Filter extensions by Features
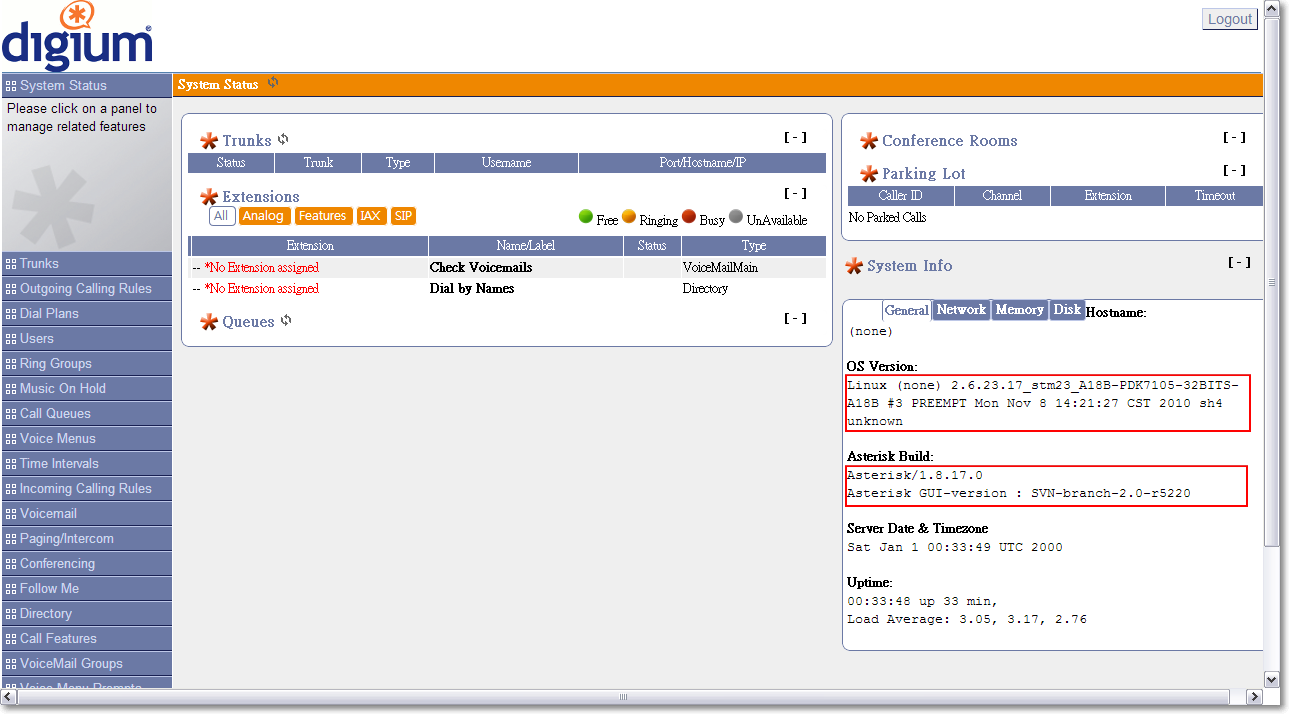1289x714 pixels. click(x=323, y=216)
